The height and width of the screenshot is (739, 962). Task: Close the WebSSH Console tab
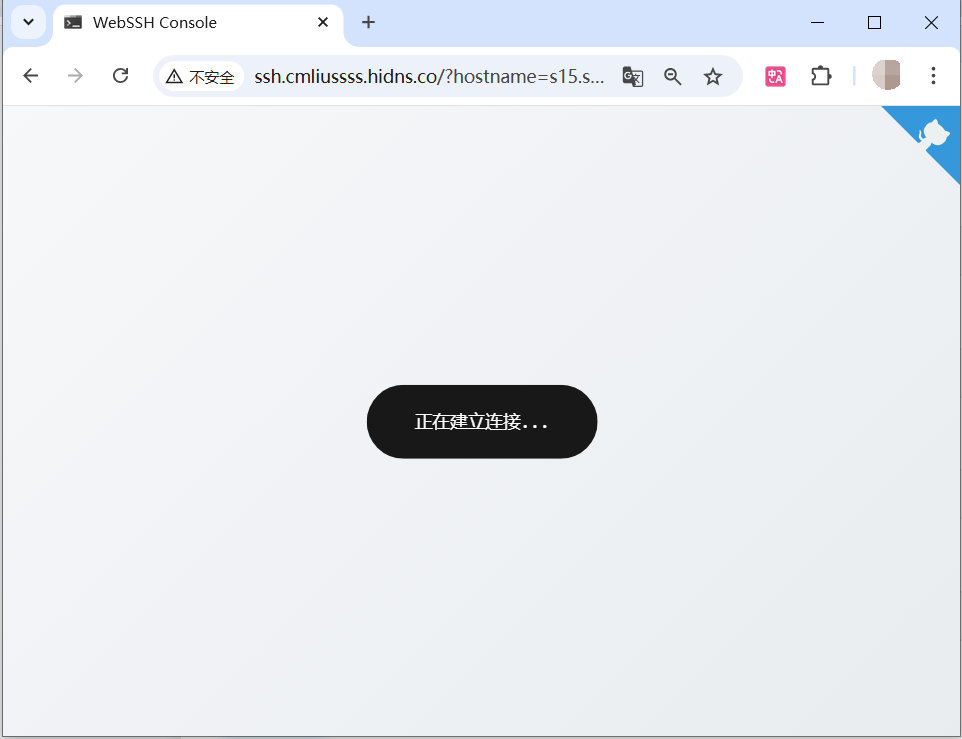tap(323, 22)
